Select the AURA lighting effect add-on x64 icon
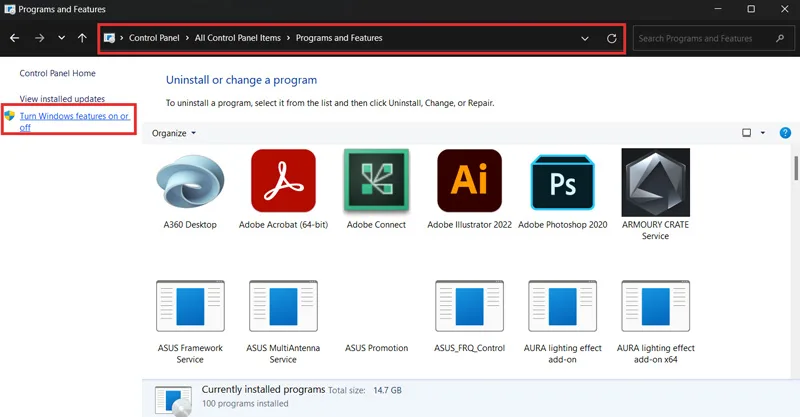 tap(656, 306)
